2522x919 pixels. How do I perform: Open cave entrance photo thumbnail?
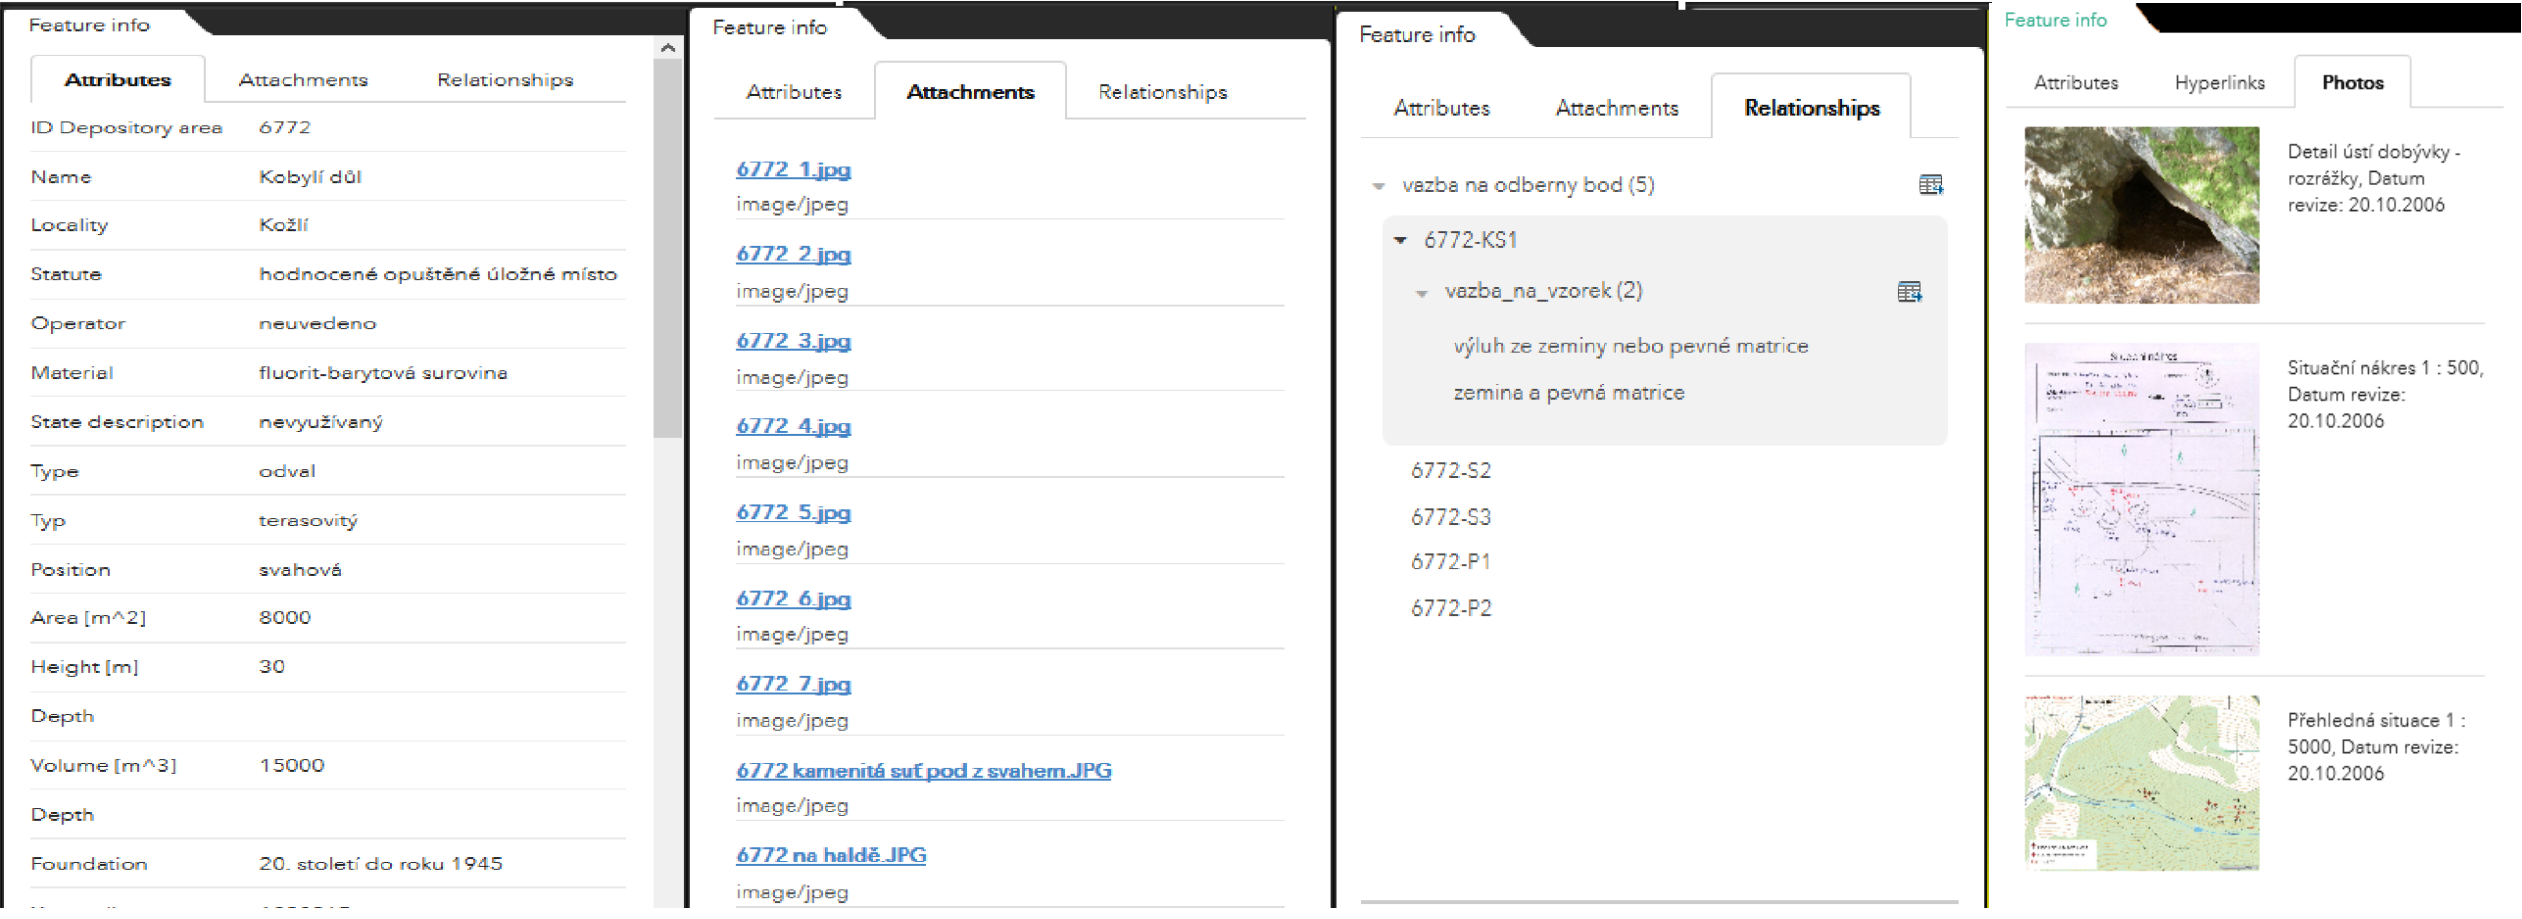pos(2141,215)
